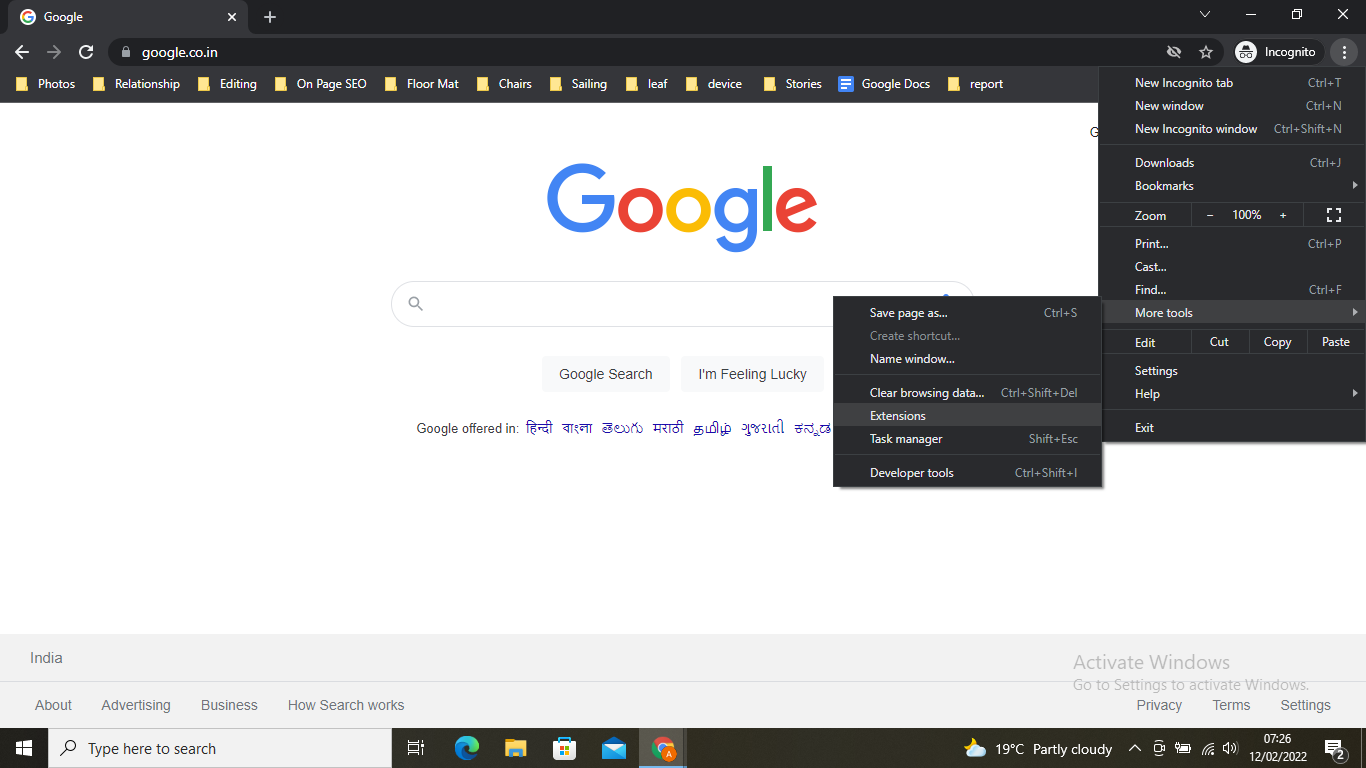This screenshot has width=1366, height=768.
Task: Choose Cast from the menu
Action: click(x=1232, y=267)
